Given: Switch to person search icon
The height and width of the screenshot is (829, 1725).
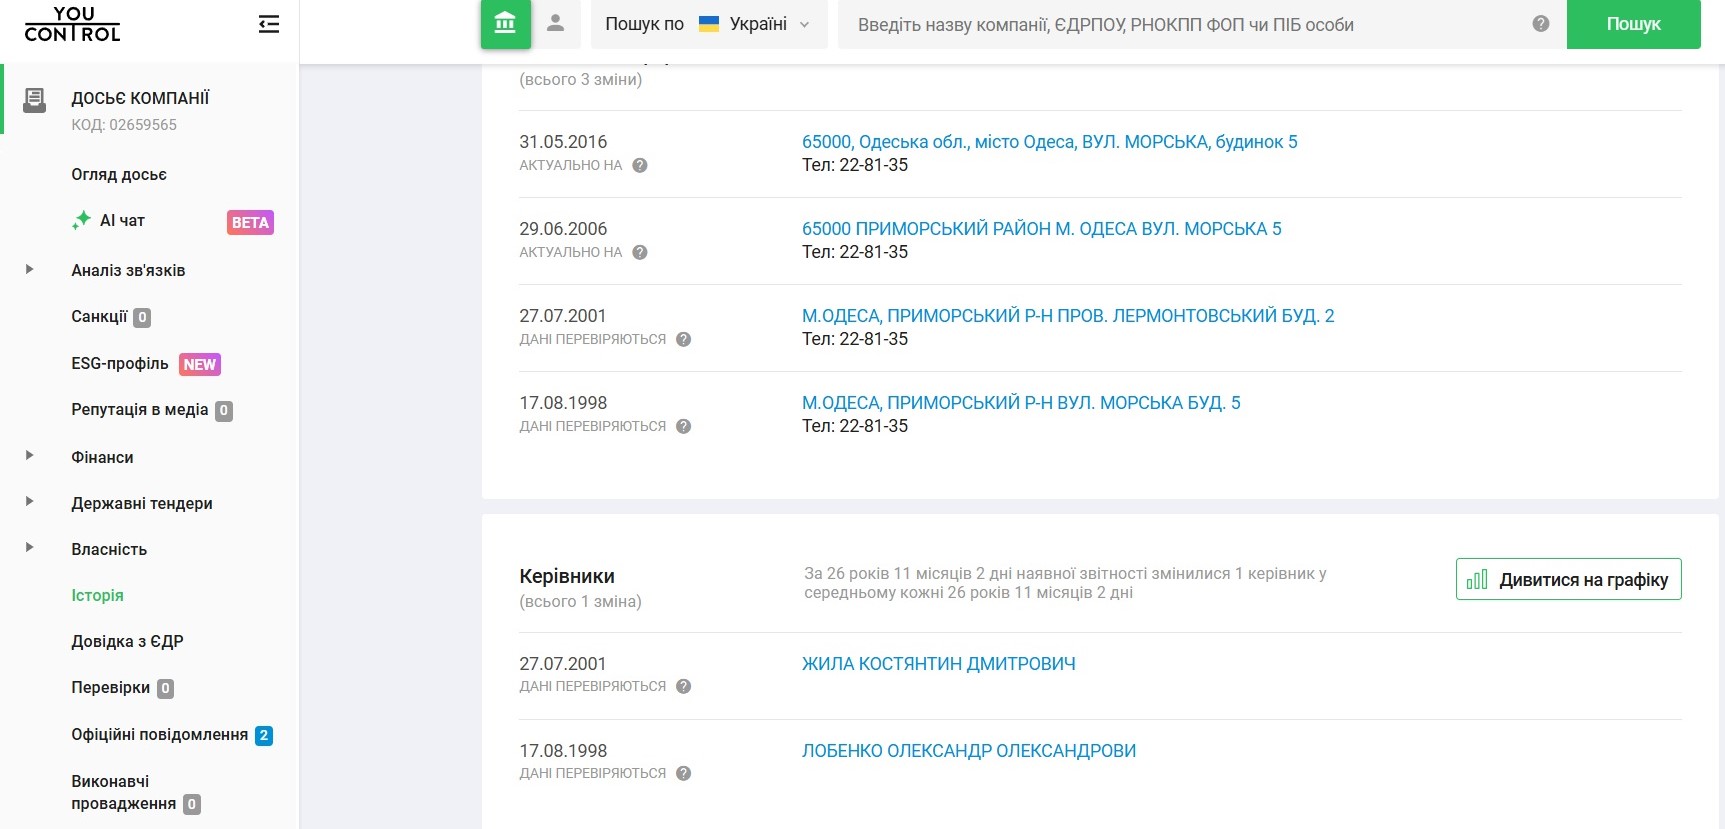Looking at the screenshot, I should click(x=556, y=24).
